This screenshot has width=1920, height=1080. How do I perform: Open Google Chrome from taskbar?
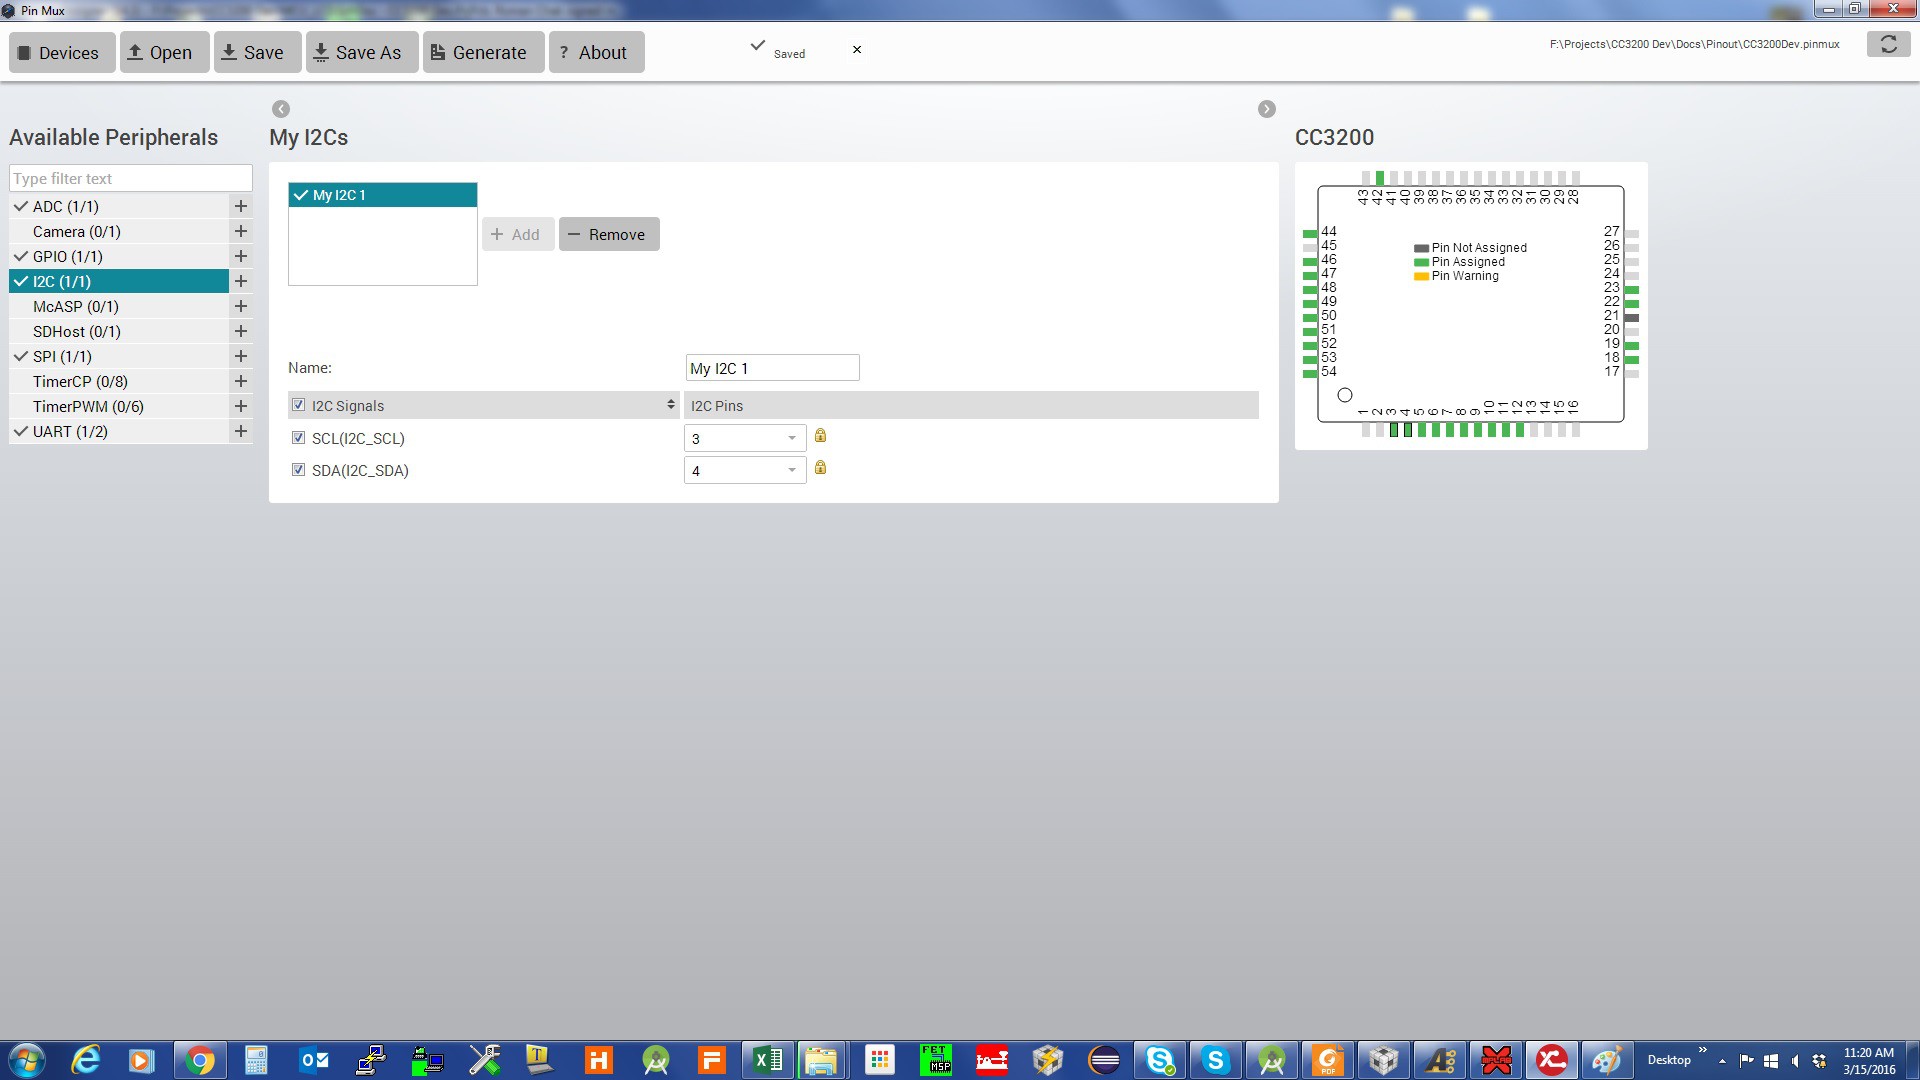(x=200, y=1060)
